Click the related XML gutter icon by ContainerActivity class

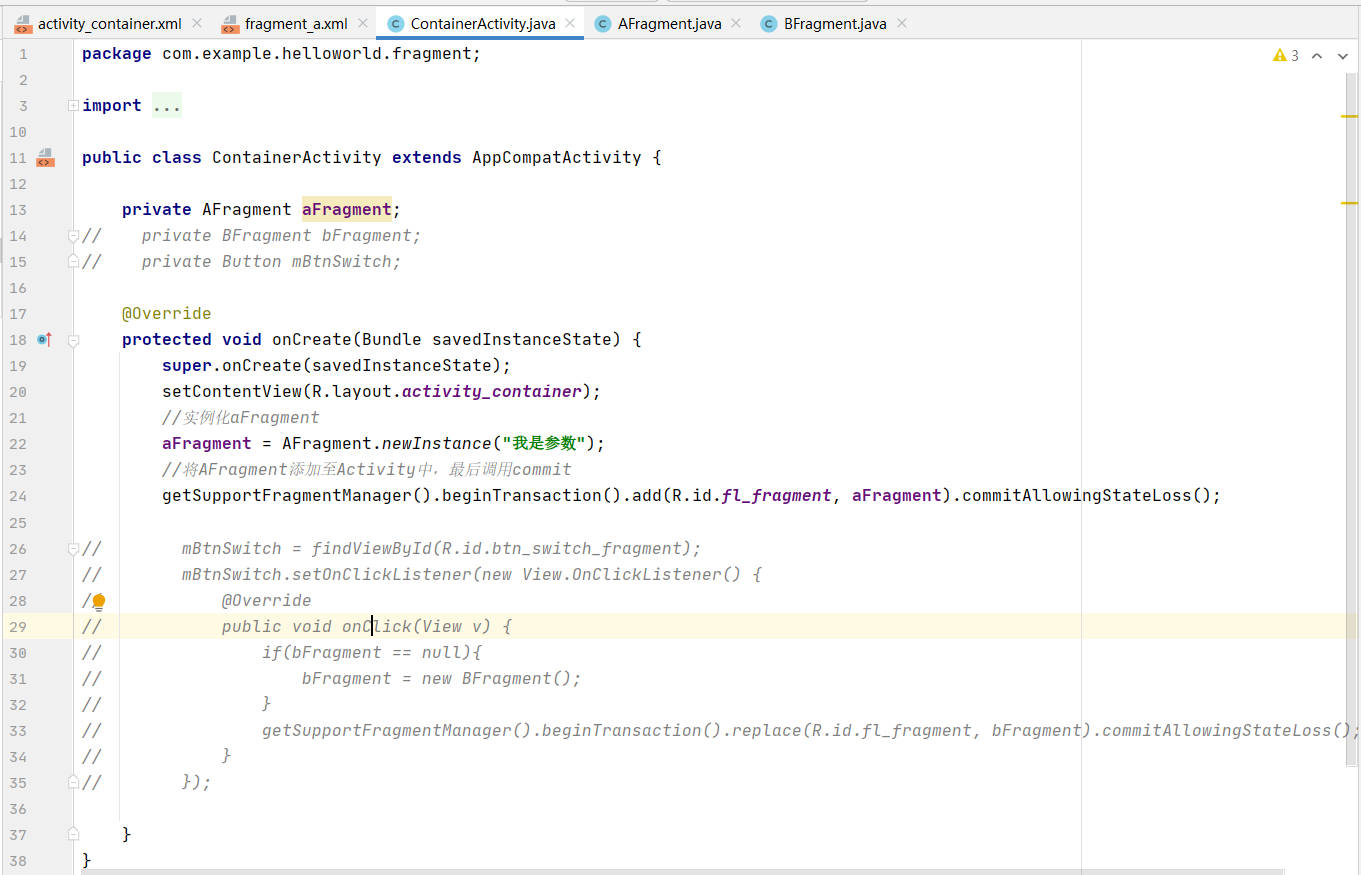[44, 158]
